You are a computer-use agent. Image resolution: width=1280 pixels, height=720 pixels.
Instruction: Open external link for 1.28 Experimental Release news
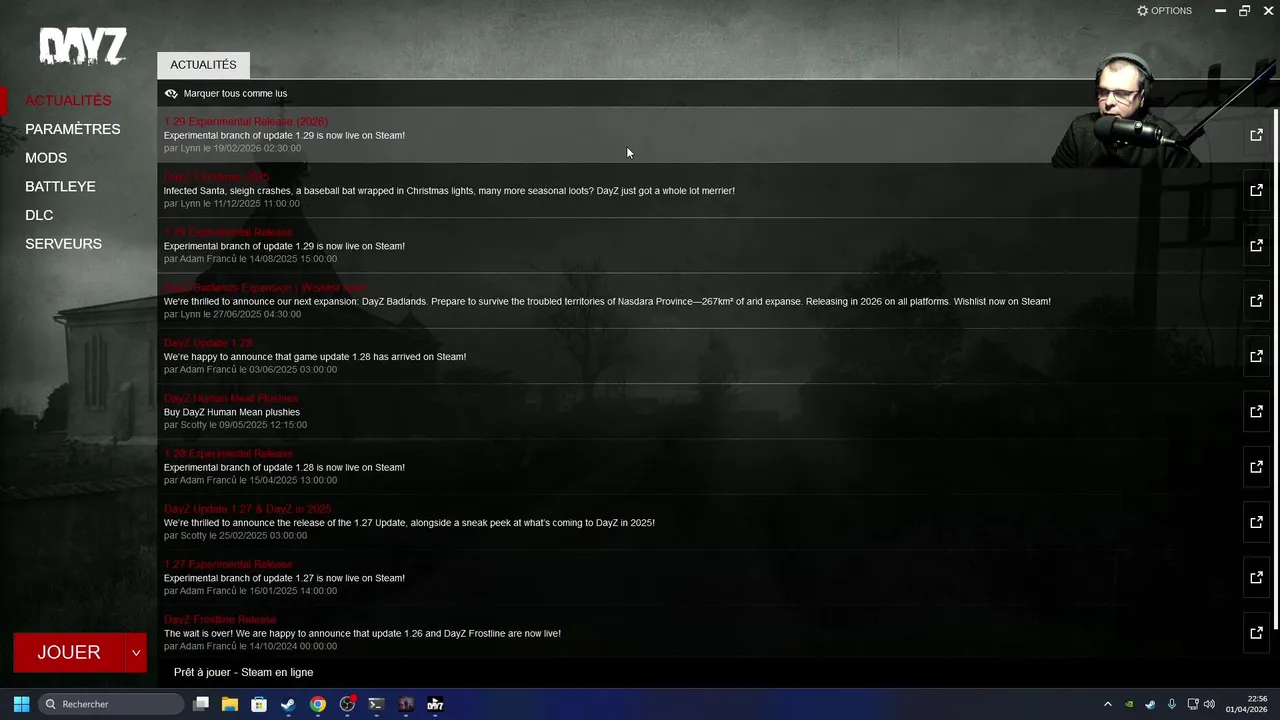1256,466
